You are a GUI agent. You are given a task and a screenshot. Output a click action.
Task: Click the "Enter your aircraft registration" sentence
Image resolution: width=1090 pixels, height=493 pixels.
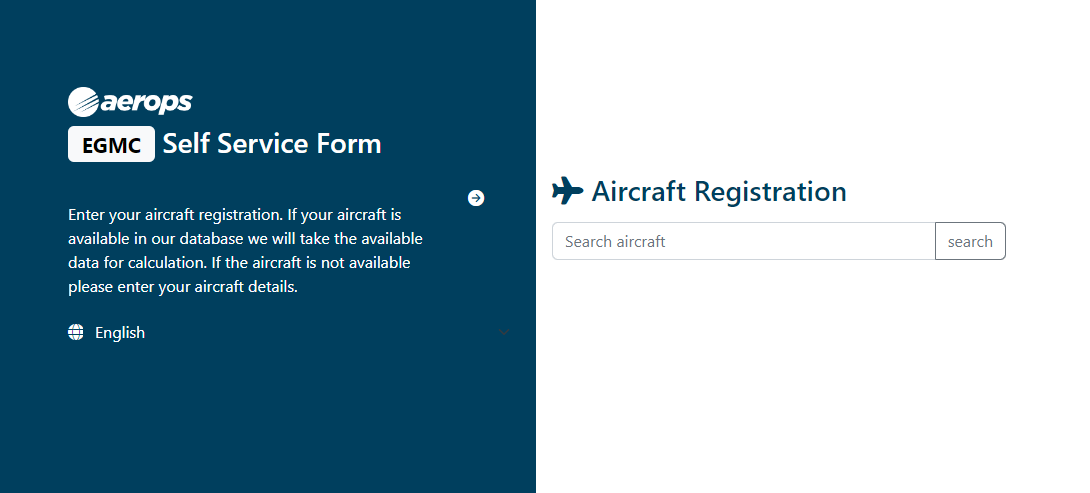point(234,215)
